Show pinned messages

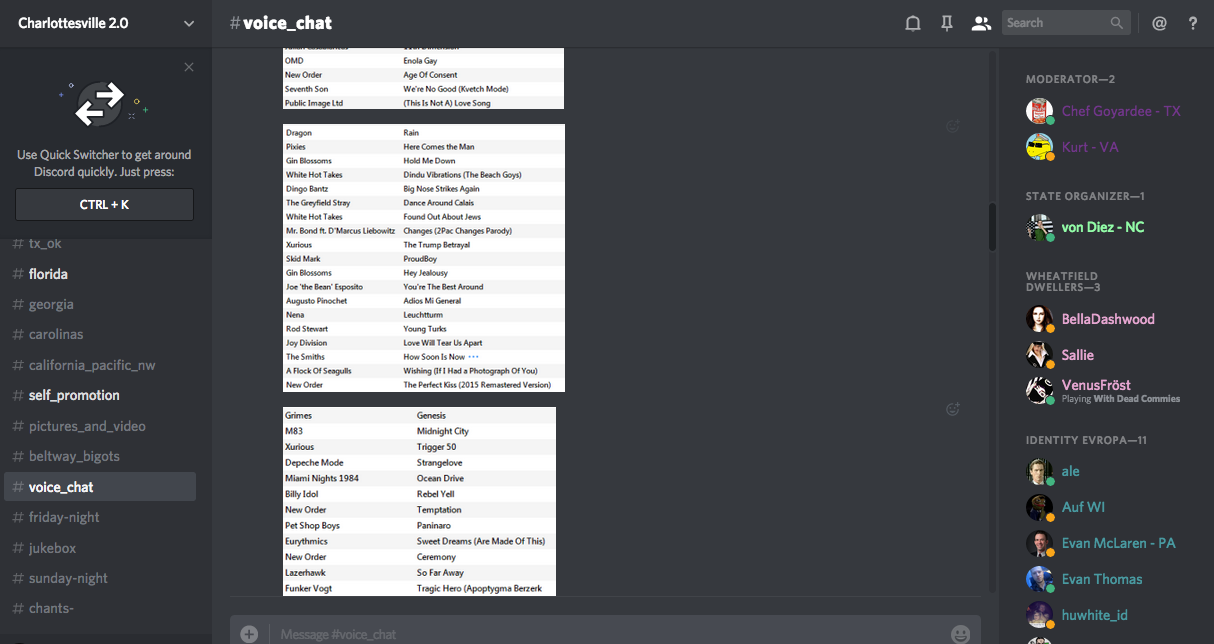[x=946, y=23]
